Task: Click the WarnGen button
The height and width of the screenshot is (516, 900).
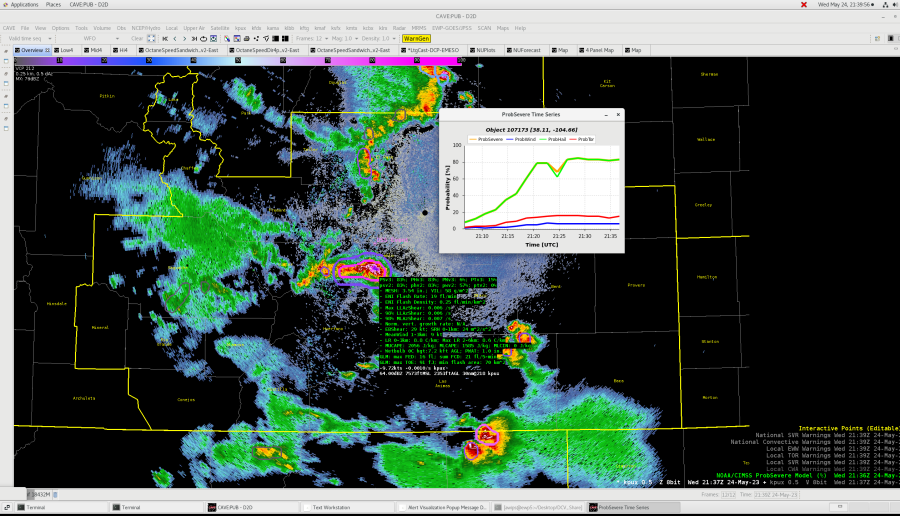Action: click(x=416, y=38)
